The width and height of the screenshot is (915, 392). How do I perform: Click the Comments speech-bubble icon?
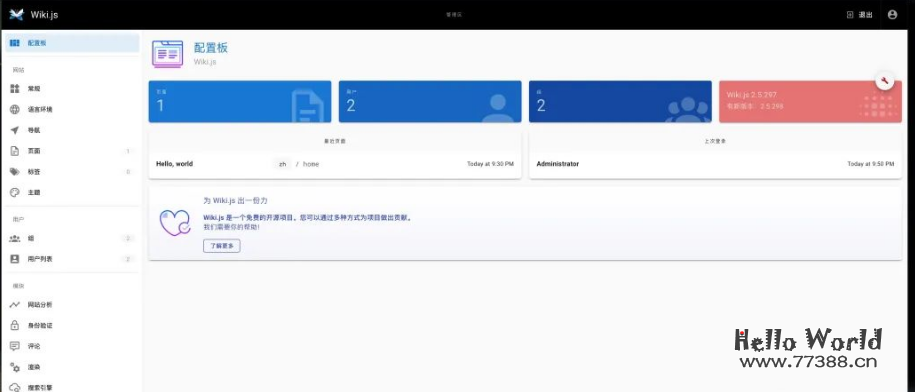pos(15,346)
